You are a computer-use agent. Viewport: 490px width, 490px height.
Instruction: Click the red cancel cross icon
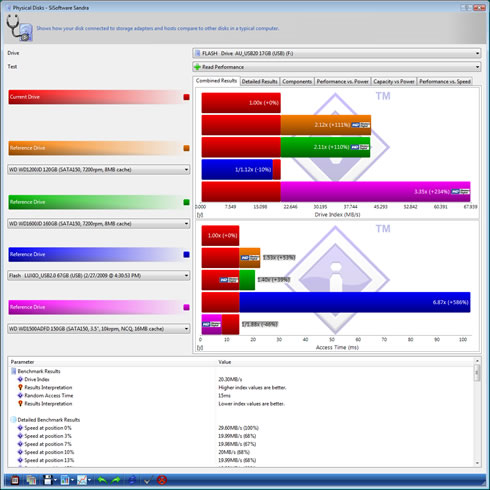click(162, 480)
